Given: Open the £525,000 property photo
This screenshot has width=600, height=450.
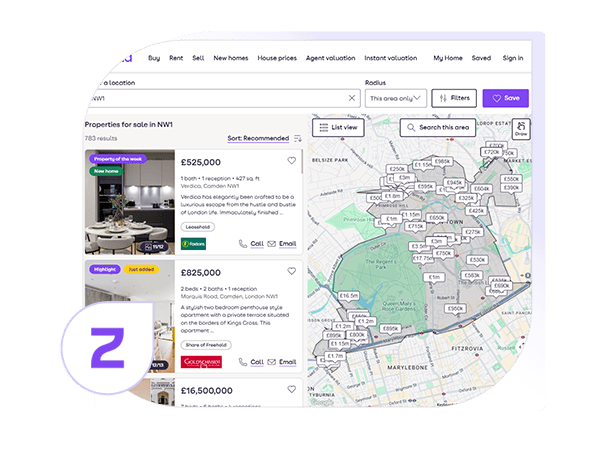Looking at the screenshot, I should pos(130,202).
